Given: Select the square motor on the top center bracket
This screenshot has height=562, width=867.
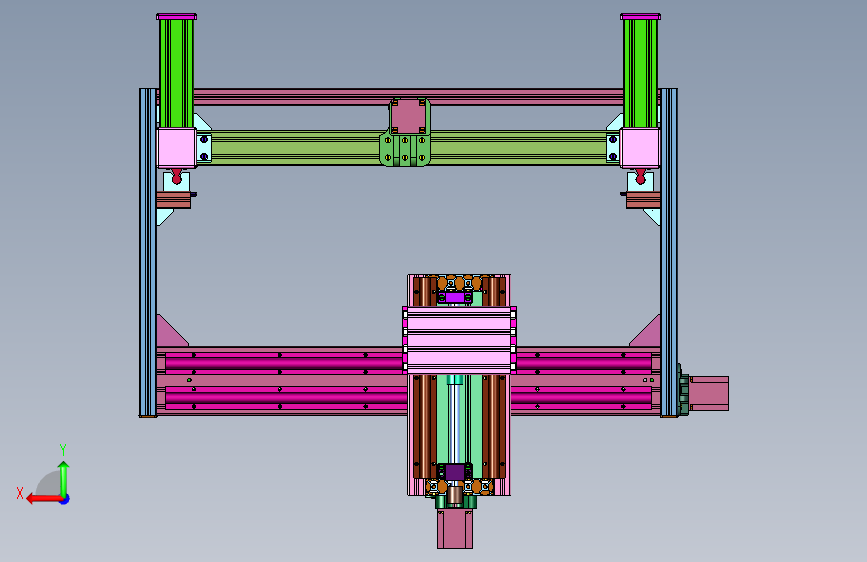Looking at the screenshot, I should (408, 116).
